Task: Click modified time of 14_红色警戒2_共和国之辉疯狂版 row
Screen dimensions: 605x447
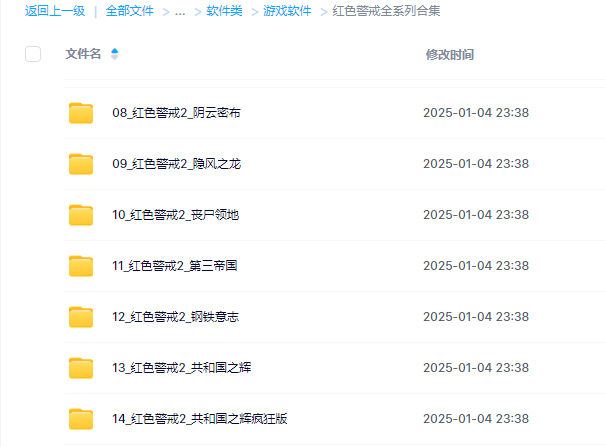Action: [476, 419]
